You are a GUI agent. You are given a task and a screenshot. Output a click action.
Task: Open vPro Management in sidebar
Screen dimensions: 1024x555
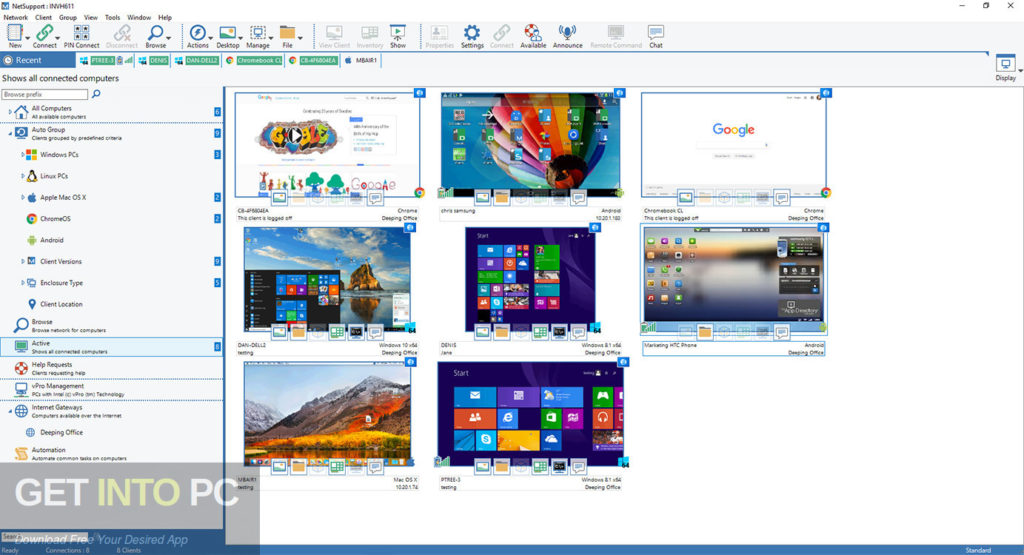coord(111,389)
